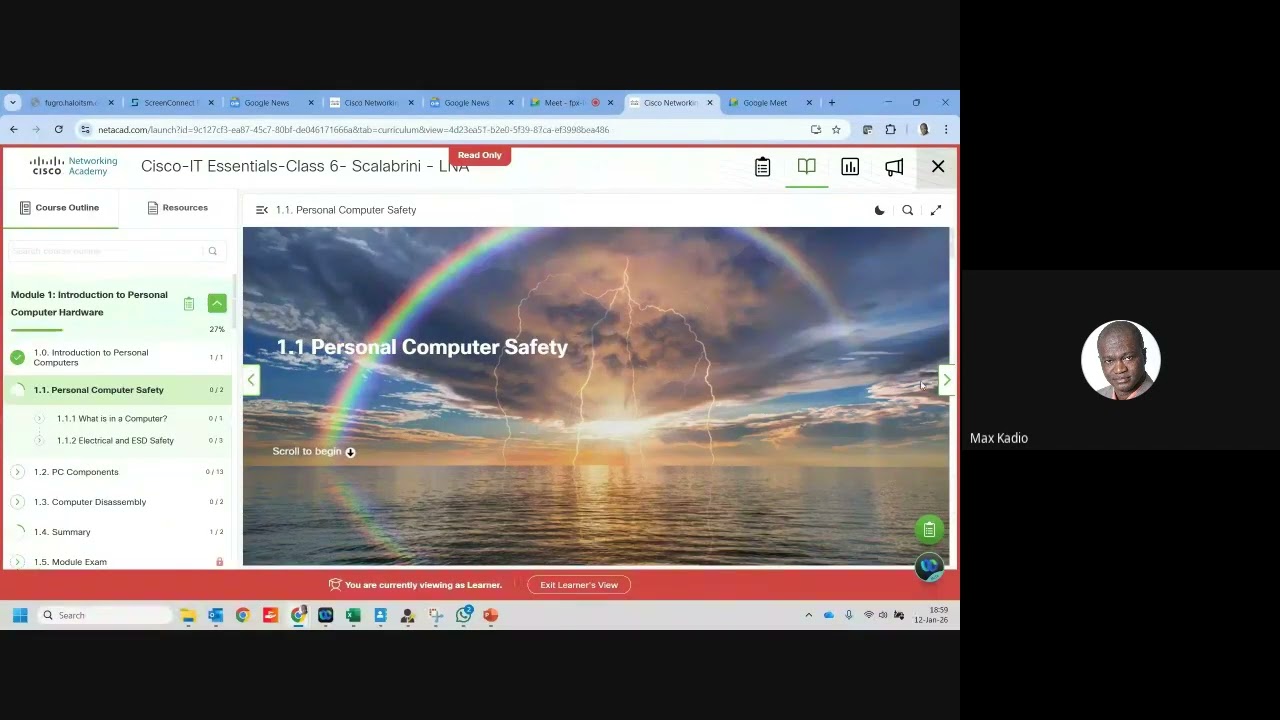Open the 1.4 Summary item

click(62, 532)
